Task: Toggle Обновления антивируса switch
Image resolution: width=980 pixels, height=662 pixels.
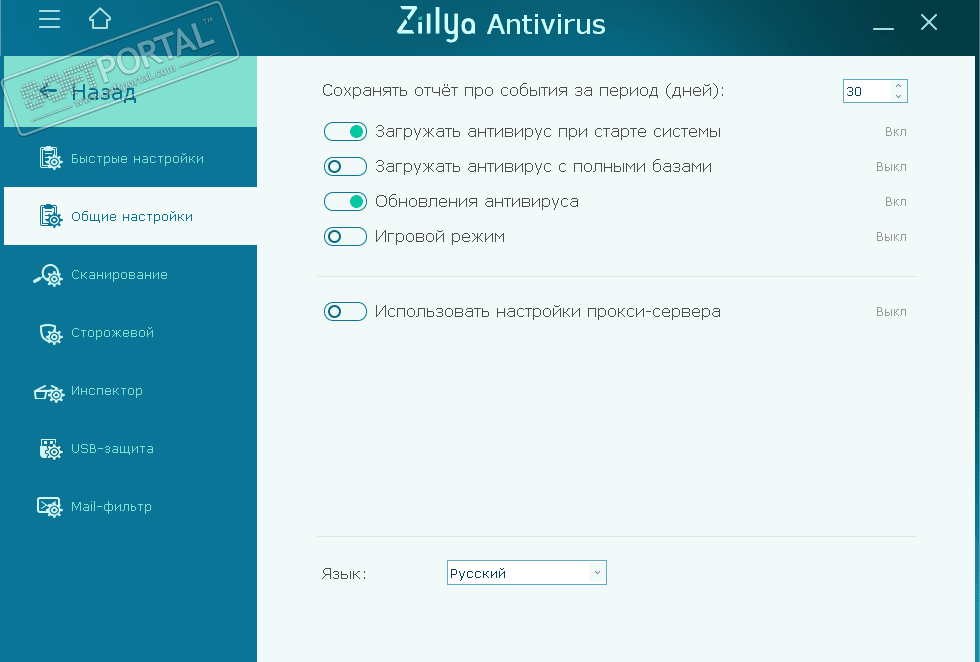Action: coord(345,201)
